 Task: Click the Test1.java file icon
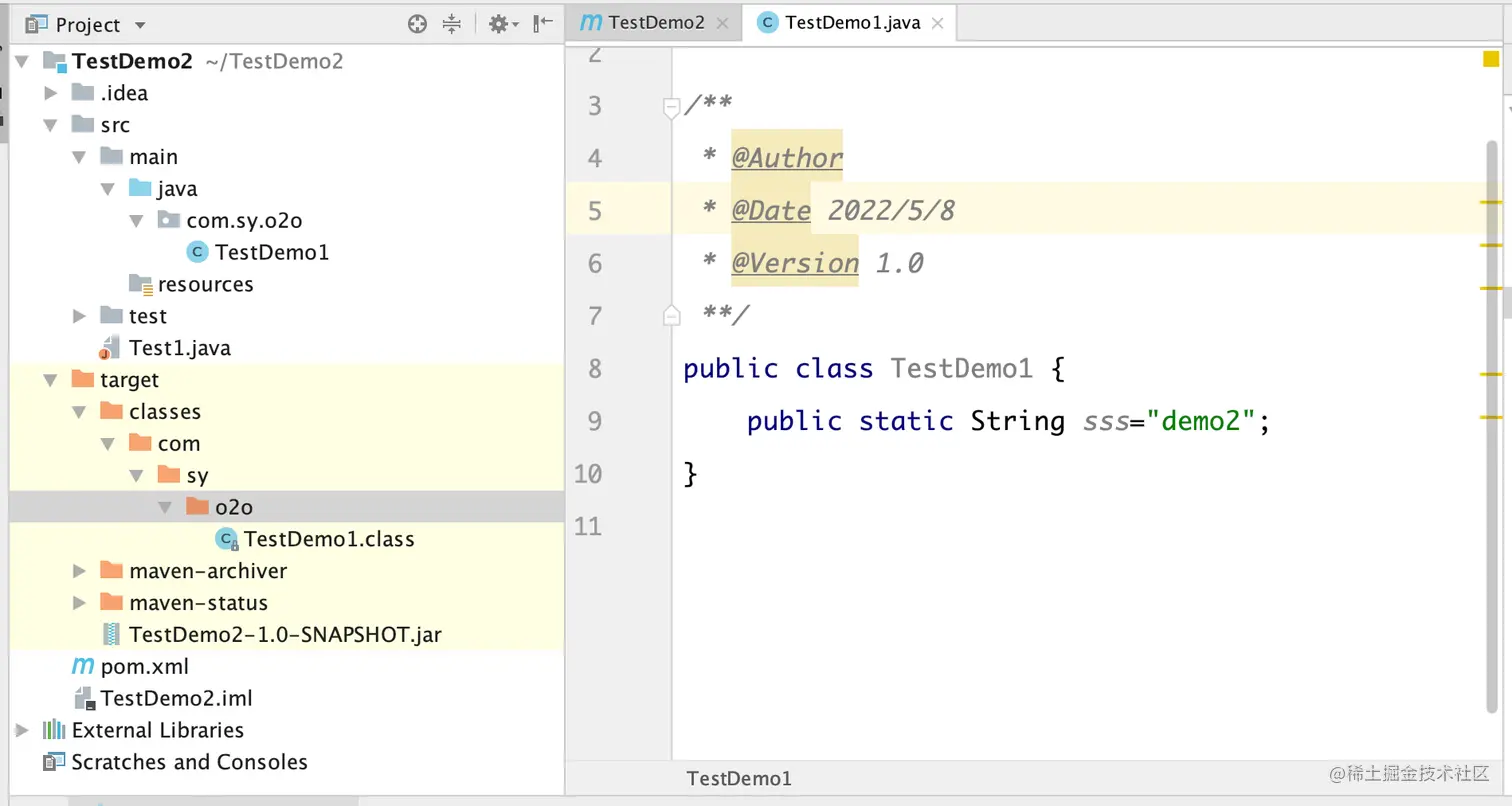click(108, 349)
